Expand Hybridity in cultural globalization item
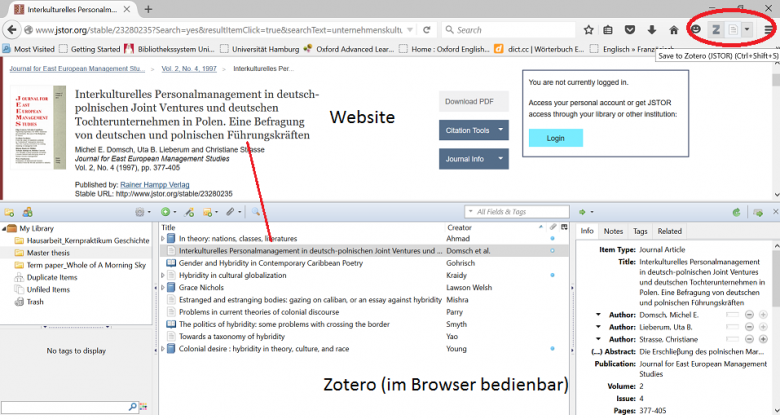Viewport: 780px width, 419px height. click(163, 275)
